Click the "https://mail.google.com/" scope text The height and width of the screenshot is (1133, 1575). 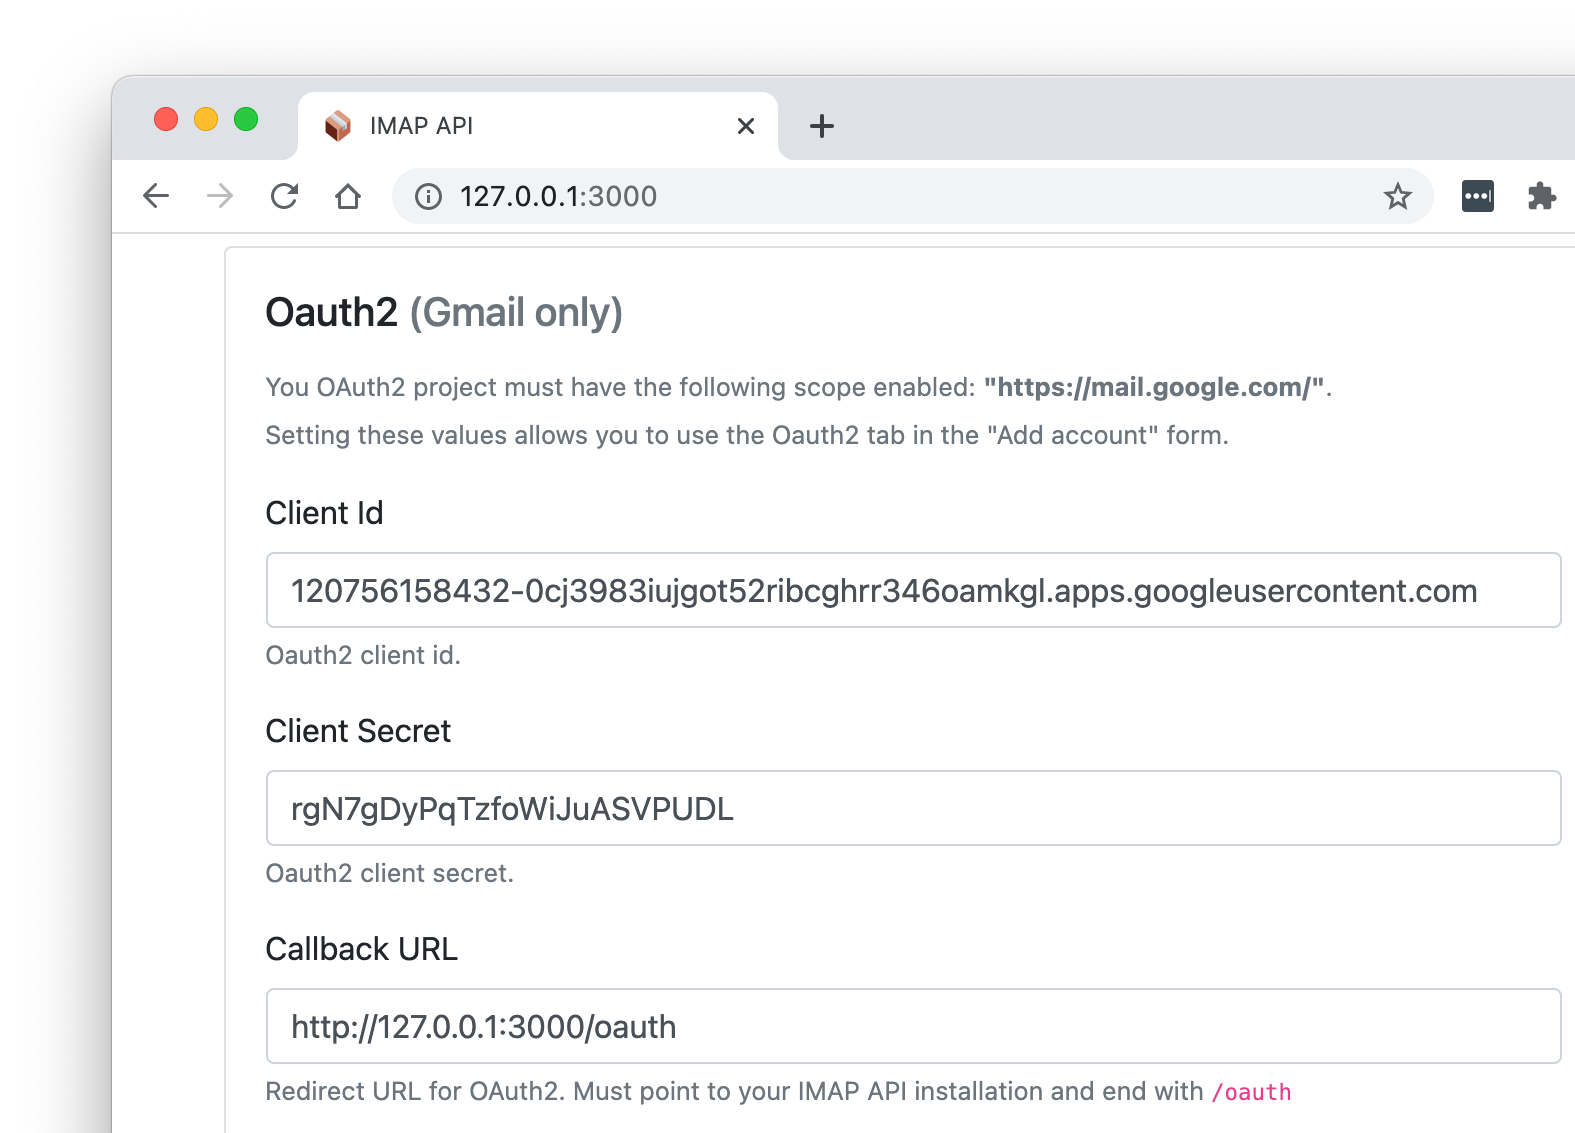(x=1154, y=387)
